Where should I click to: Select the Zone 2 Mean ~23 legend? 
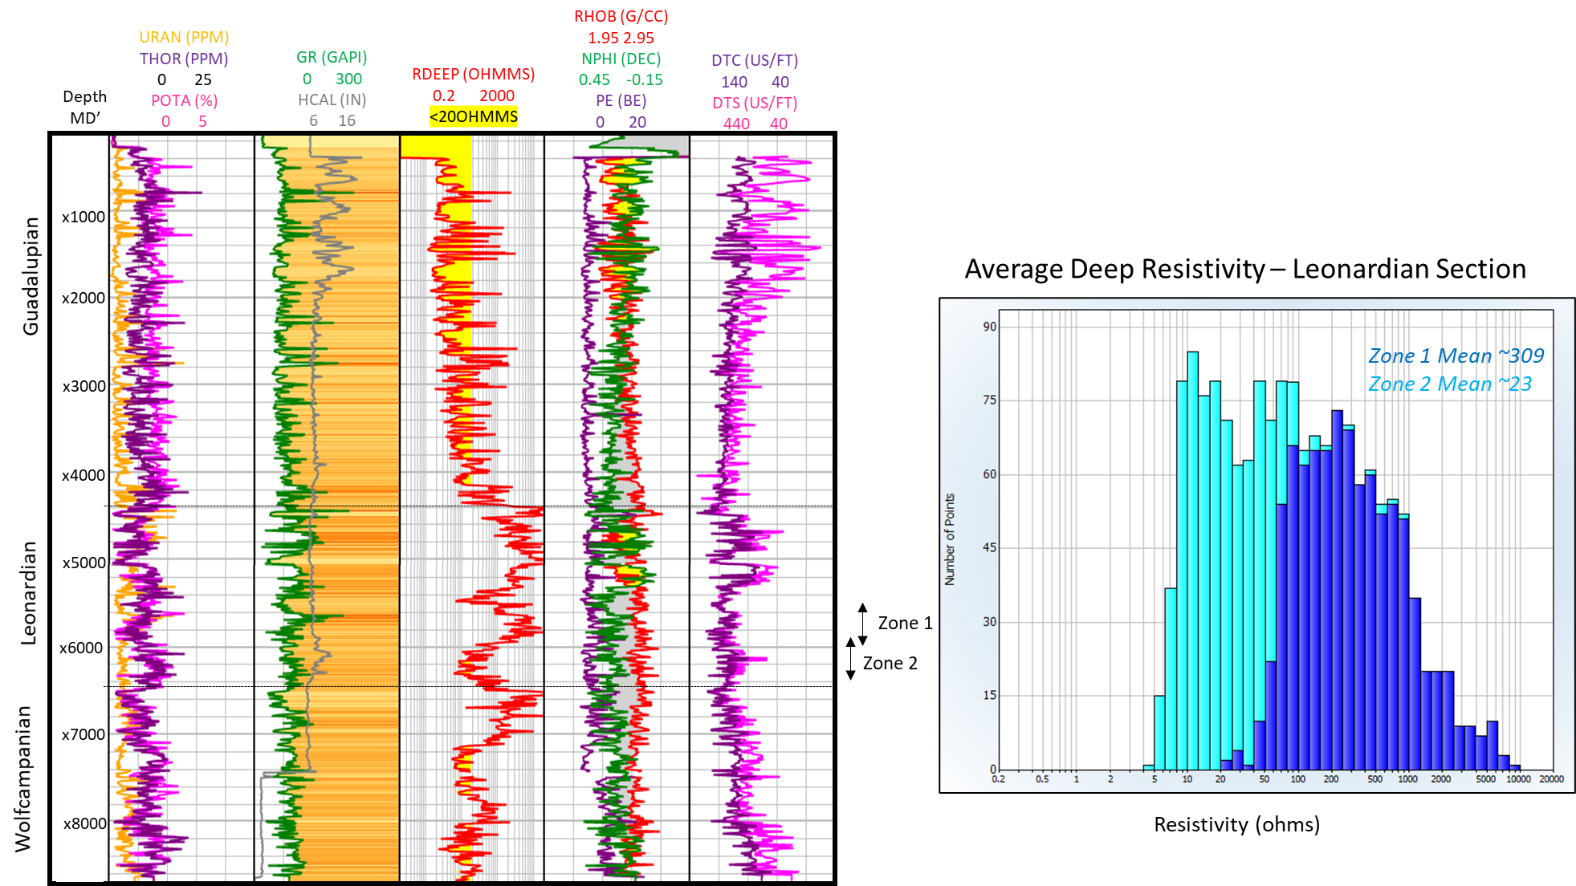pos(1450,384)
